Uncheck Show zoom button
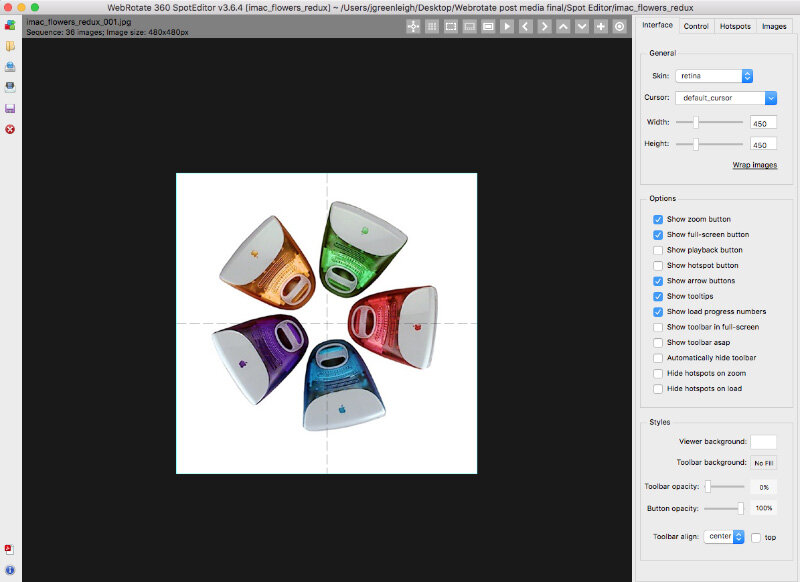This screenshot has width=800, height=582. (x=658, y=219)
